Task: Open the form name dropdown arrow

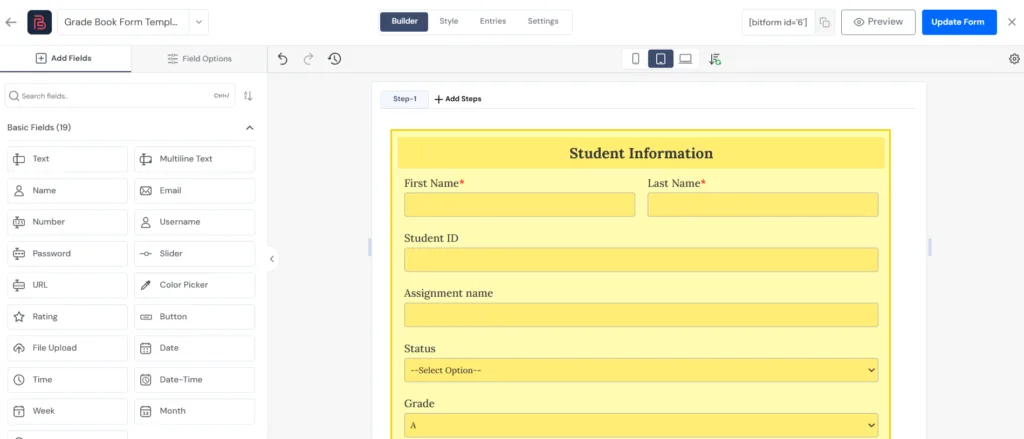Action: tap(199, 22)
